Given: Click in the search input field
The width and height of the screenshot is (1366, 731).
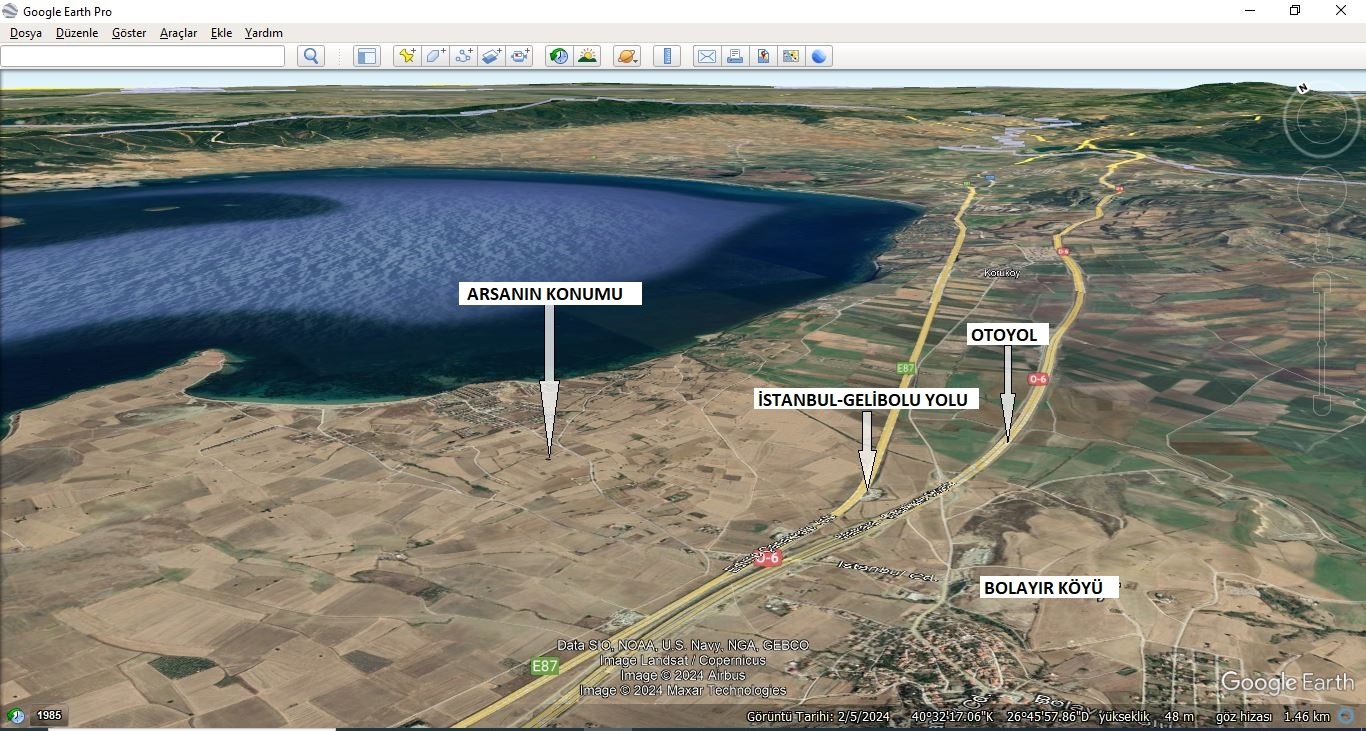Looking at the screenshot, I should [x=143, y=56].
